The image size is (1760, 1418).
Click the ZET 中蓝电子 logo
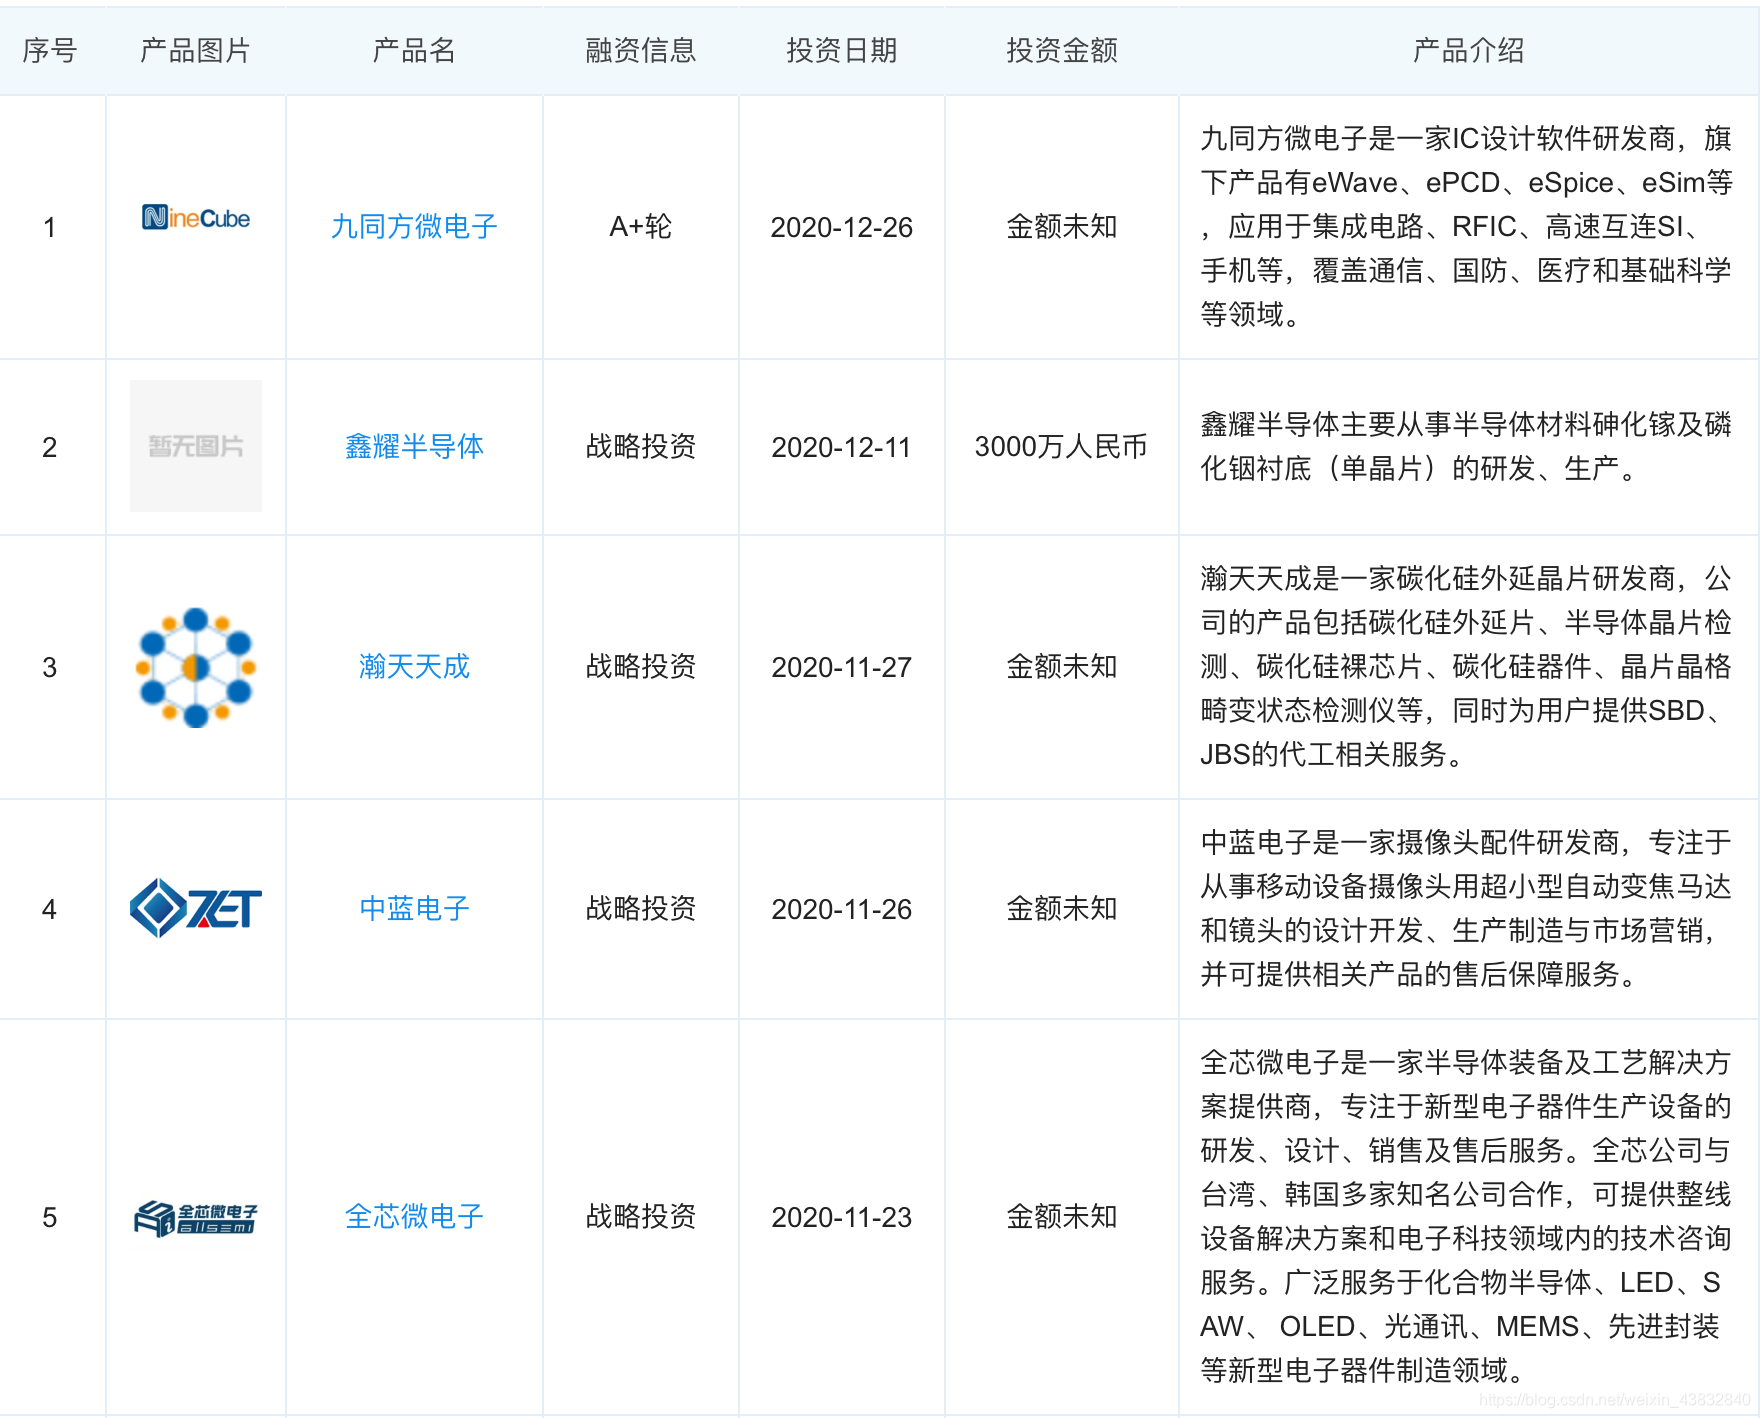coord(196,908)
